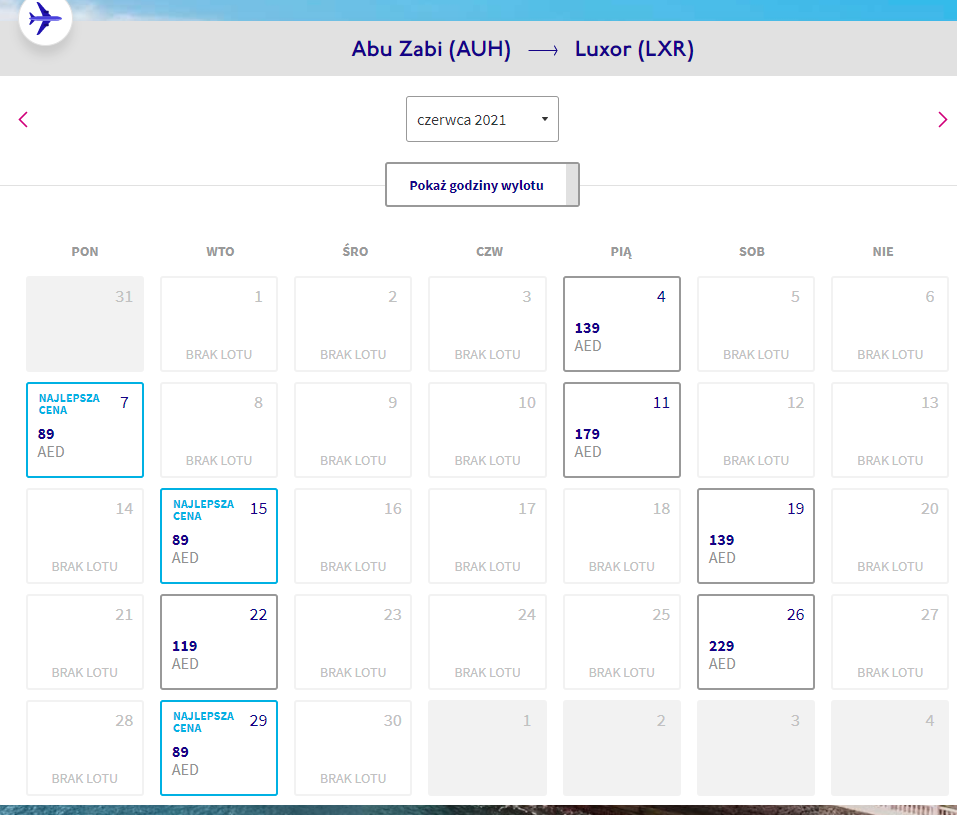Click Abu Zabi (AUH) origin label
The image size is (957, 815).
click(x=431, y=49)
